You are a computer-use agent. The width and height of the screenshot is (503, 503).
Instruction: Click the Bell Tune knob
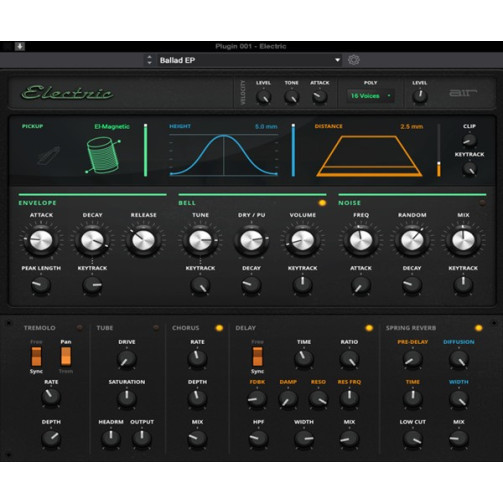(x=200, y=240)
